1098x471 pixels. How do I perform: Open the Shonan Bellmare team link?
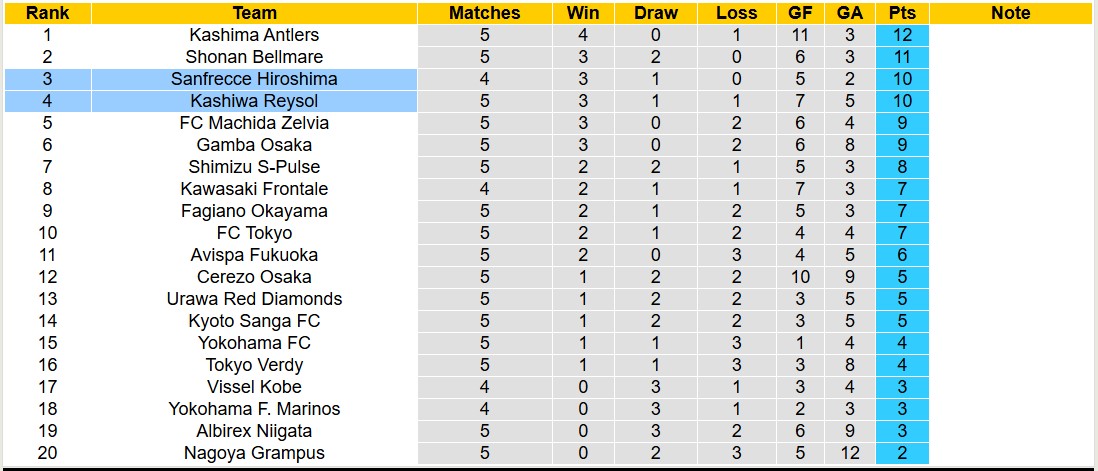click(254, 57)
